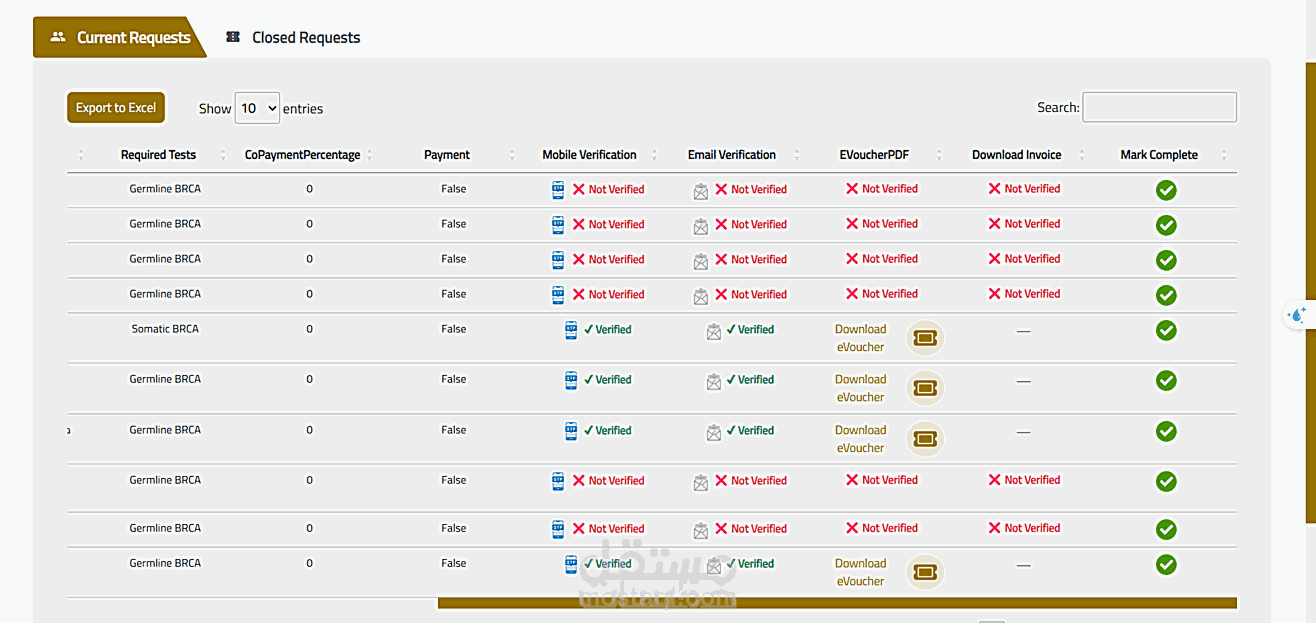Switch to the Closed Requests tab

coord(294,38)
